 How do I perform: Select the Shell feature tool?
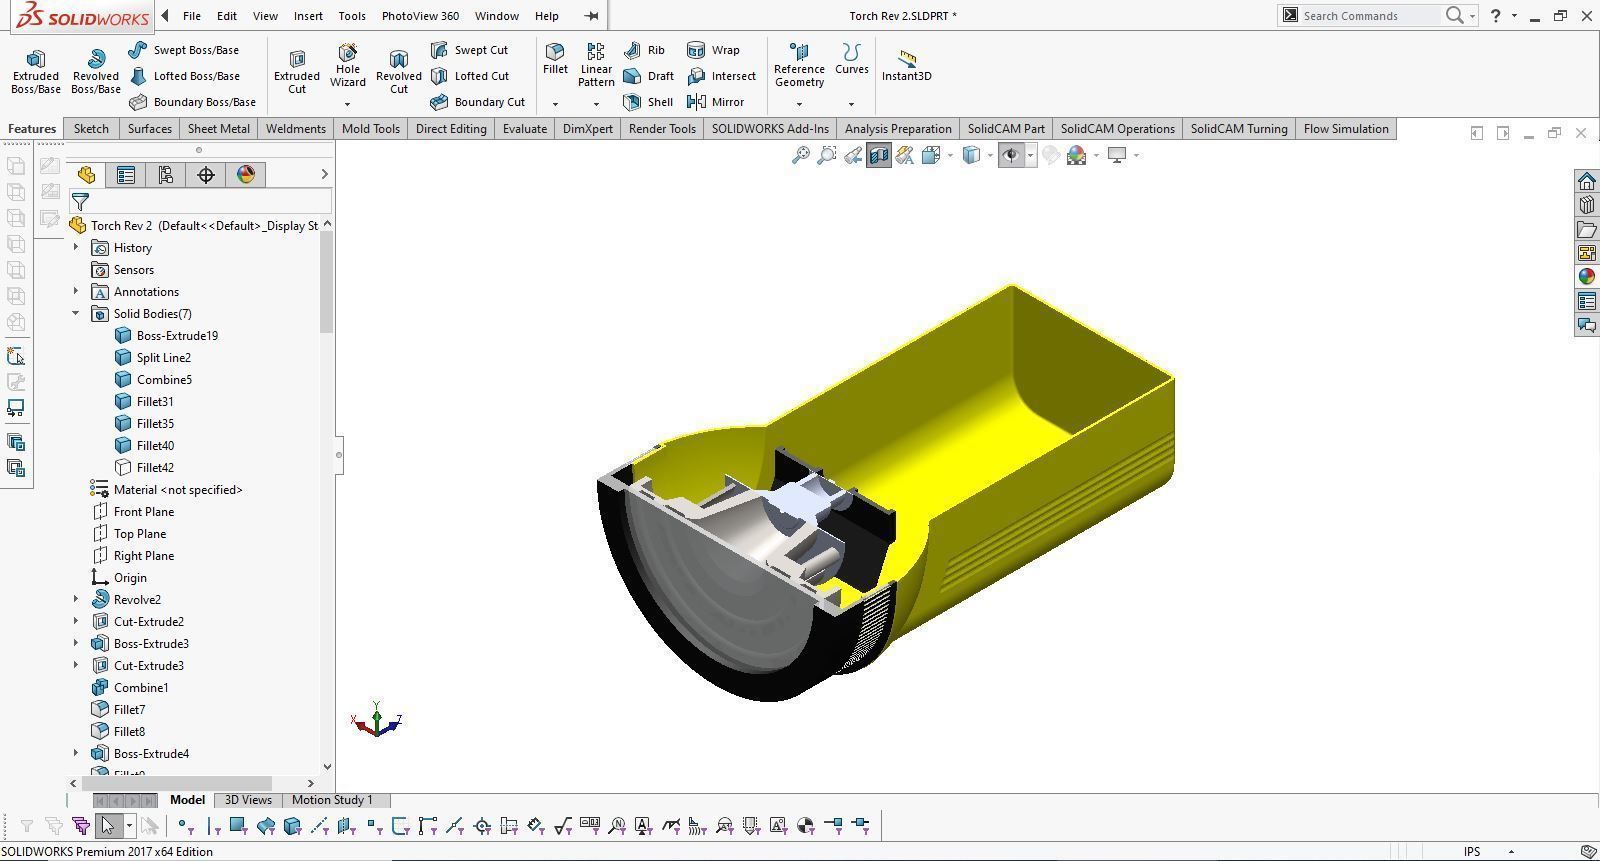(647, 102)
